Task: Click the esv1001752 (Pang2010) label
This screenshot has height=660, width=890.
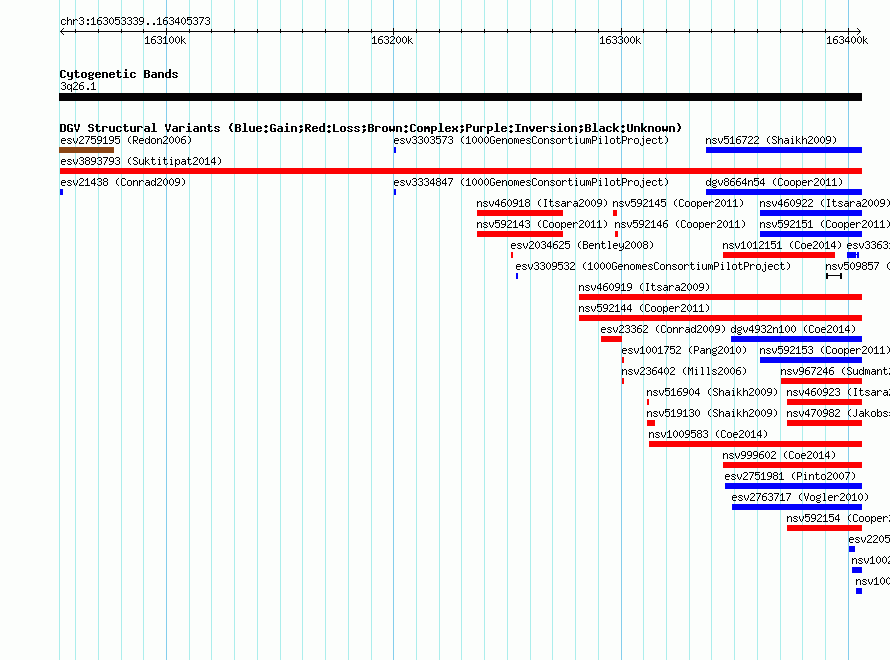Action: [x=684, y=350]
